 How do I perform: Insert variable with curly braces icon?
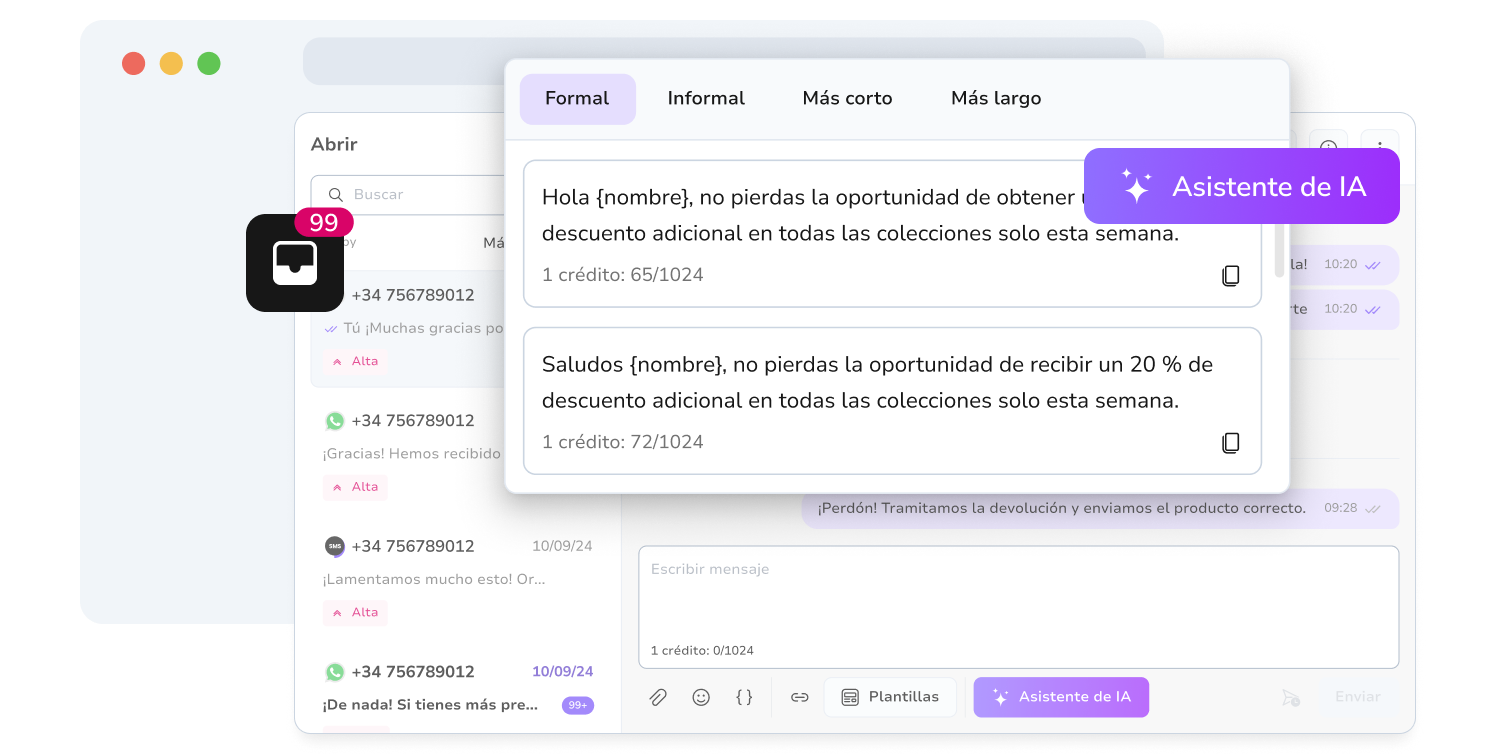744,697
